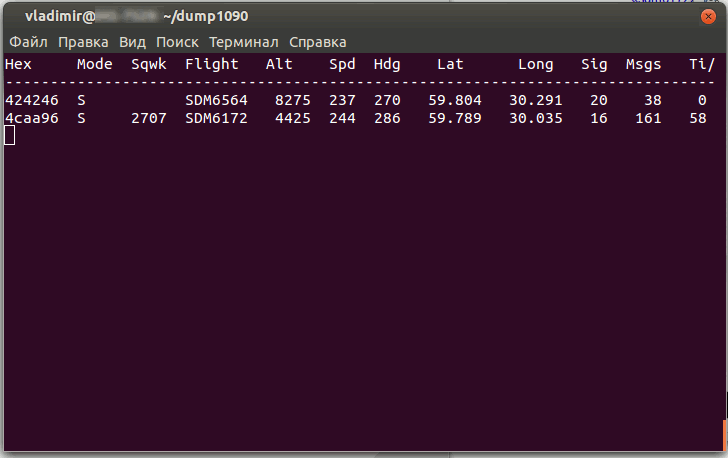728x458 pixels.
Task: Select flight SDM6172 text
Action: click(x=216, y=118)
